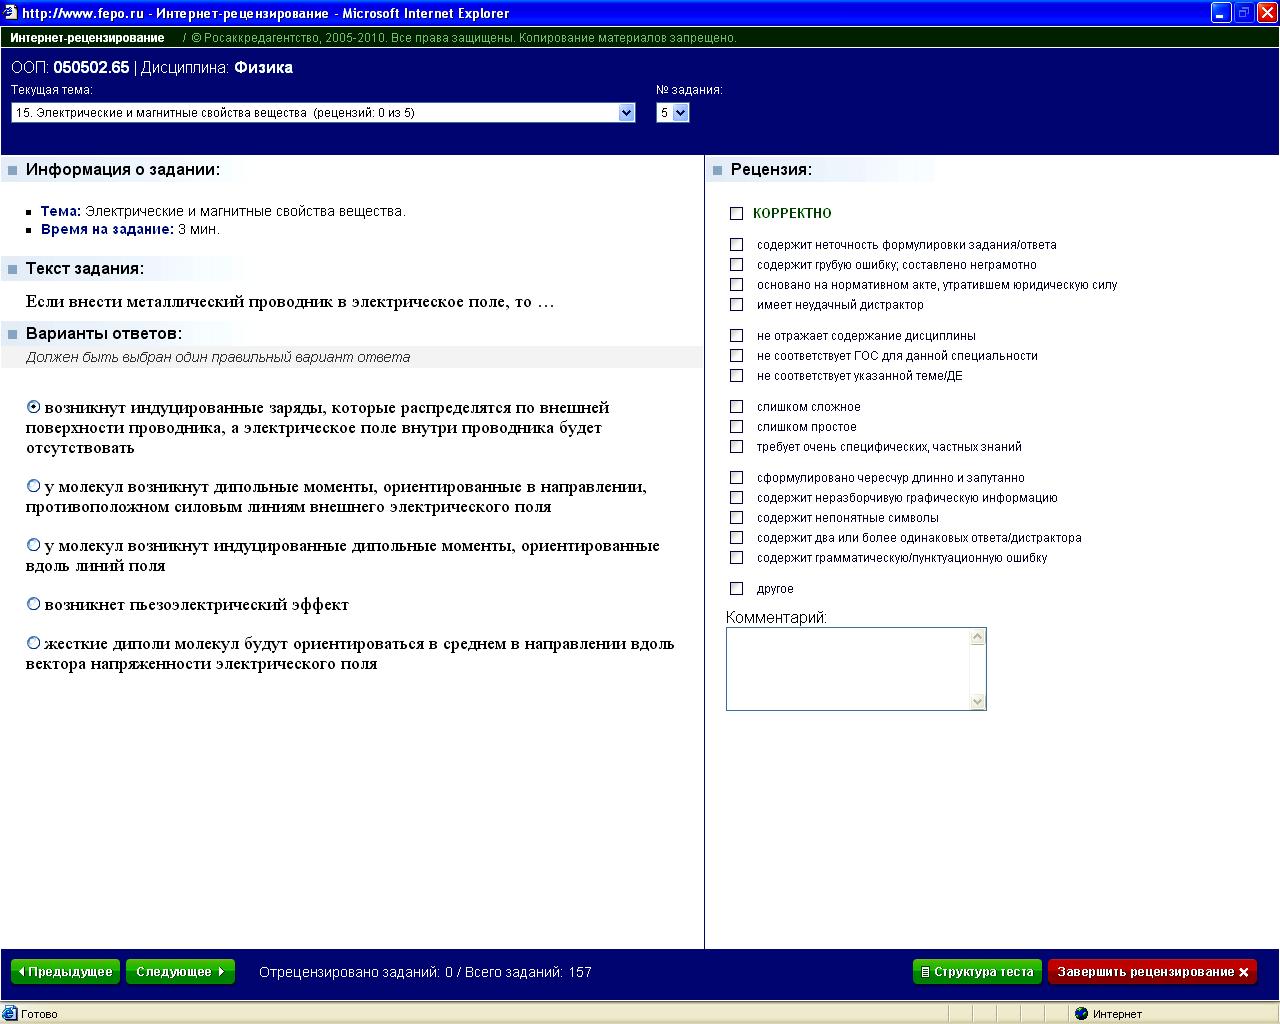Click 'Варианты ответов:' section heading
The width and height of the screenshot is (1280, 1024).
(x=104, y=334)
